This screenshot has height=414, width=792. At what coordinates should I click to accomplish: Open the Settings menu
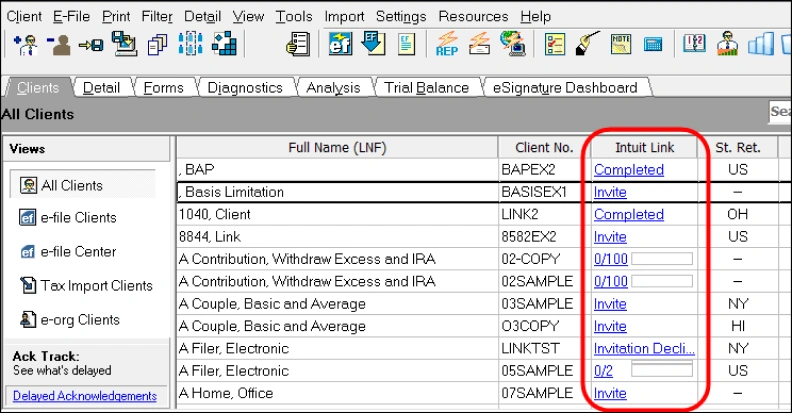point(401,17)
